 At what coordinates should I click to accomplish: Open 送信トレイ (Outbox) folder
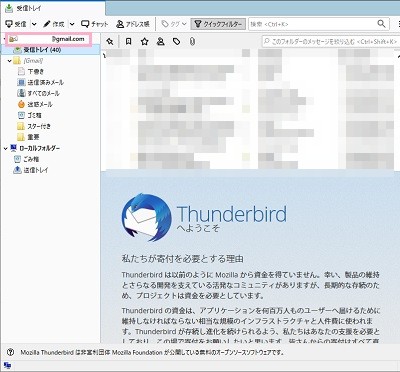(31, 170)
